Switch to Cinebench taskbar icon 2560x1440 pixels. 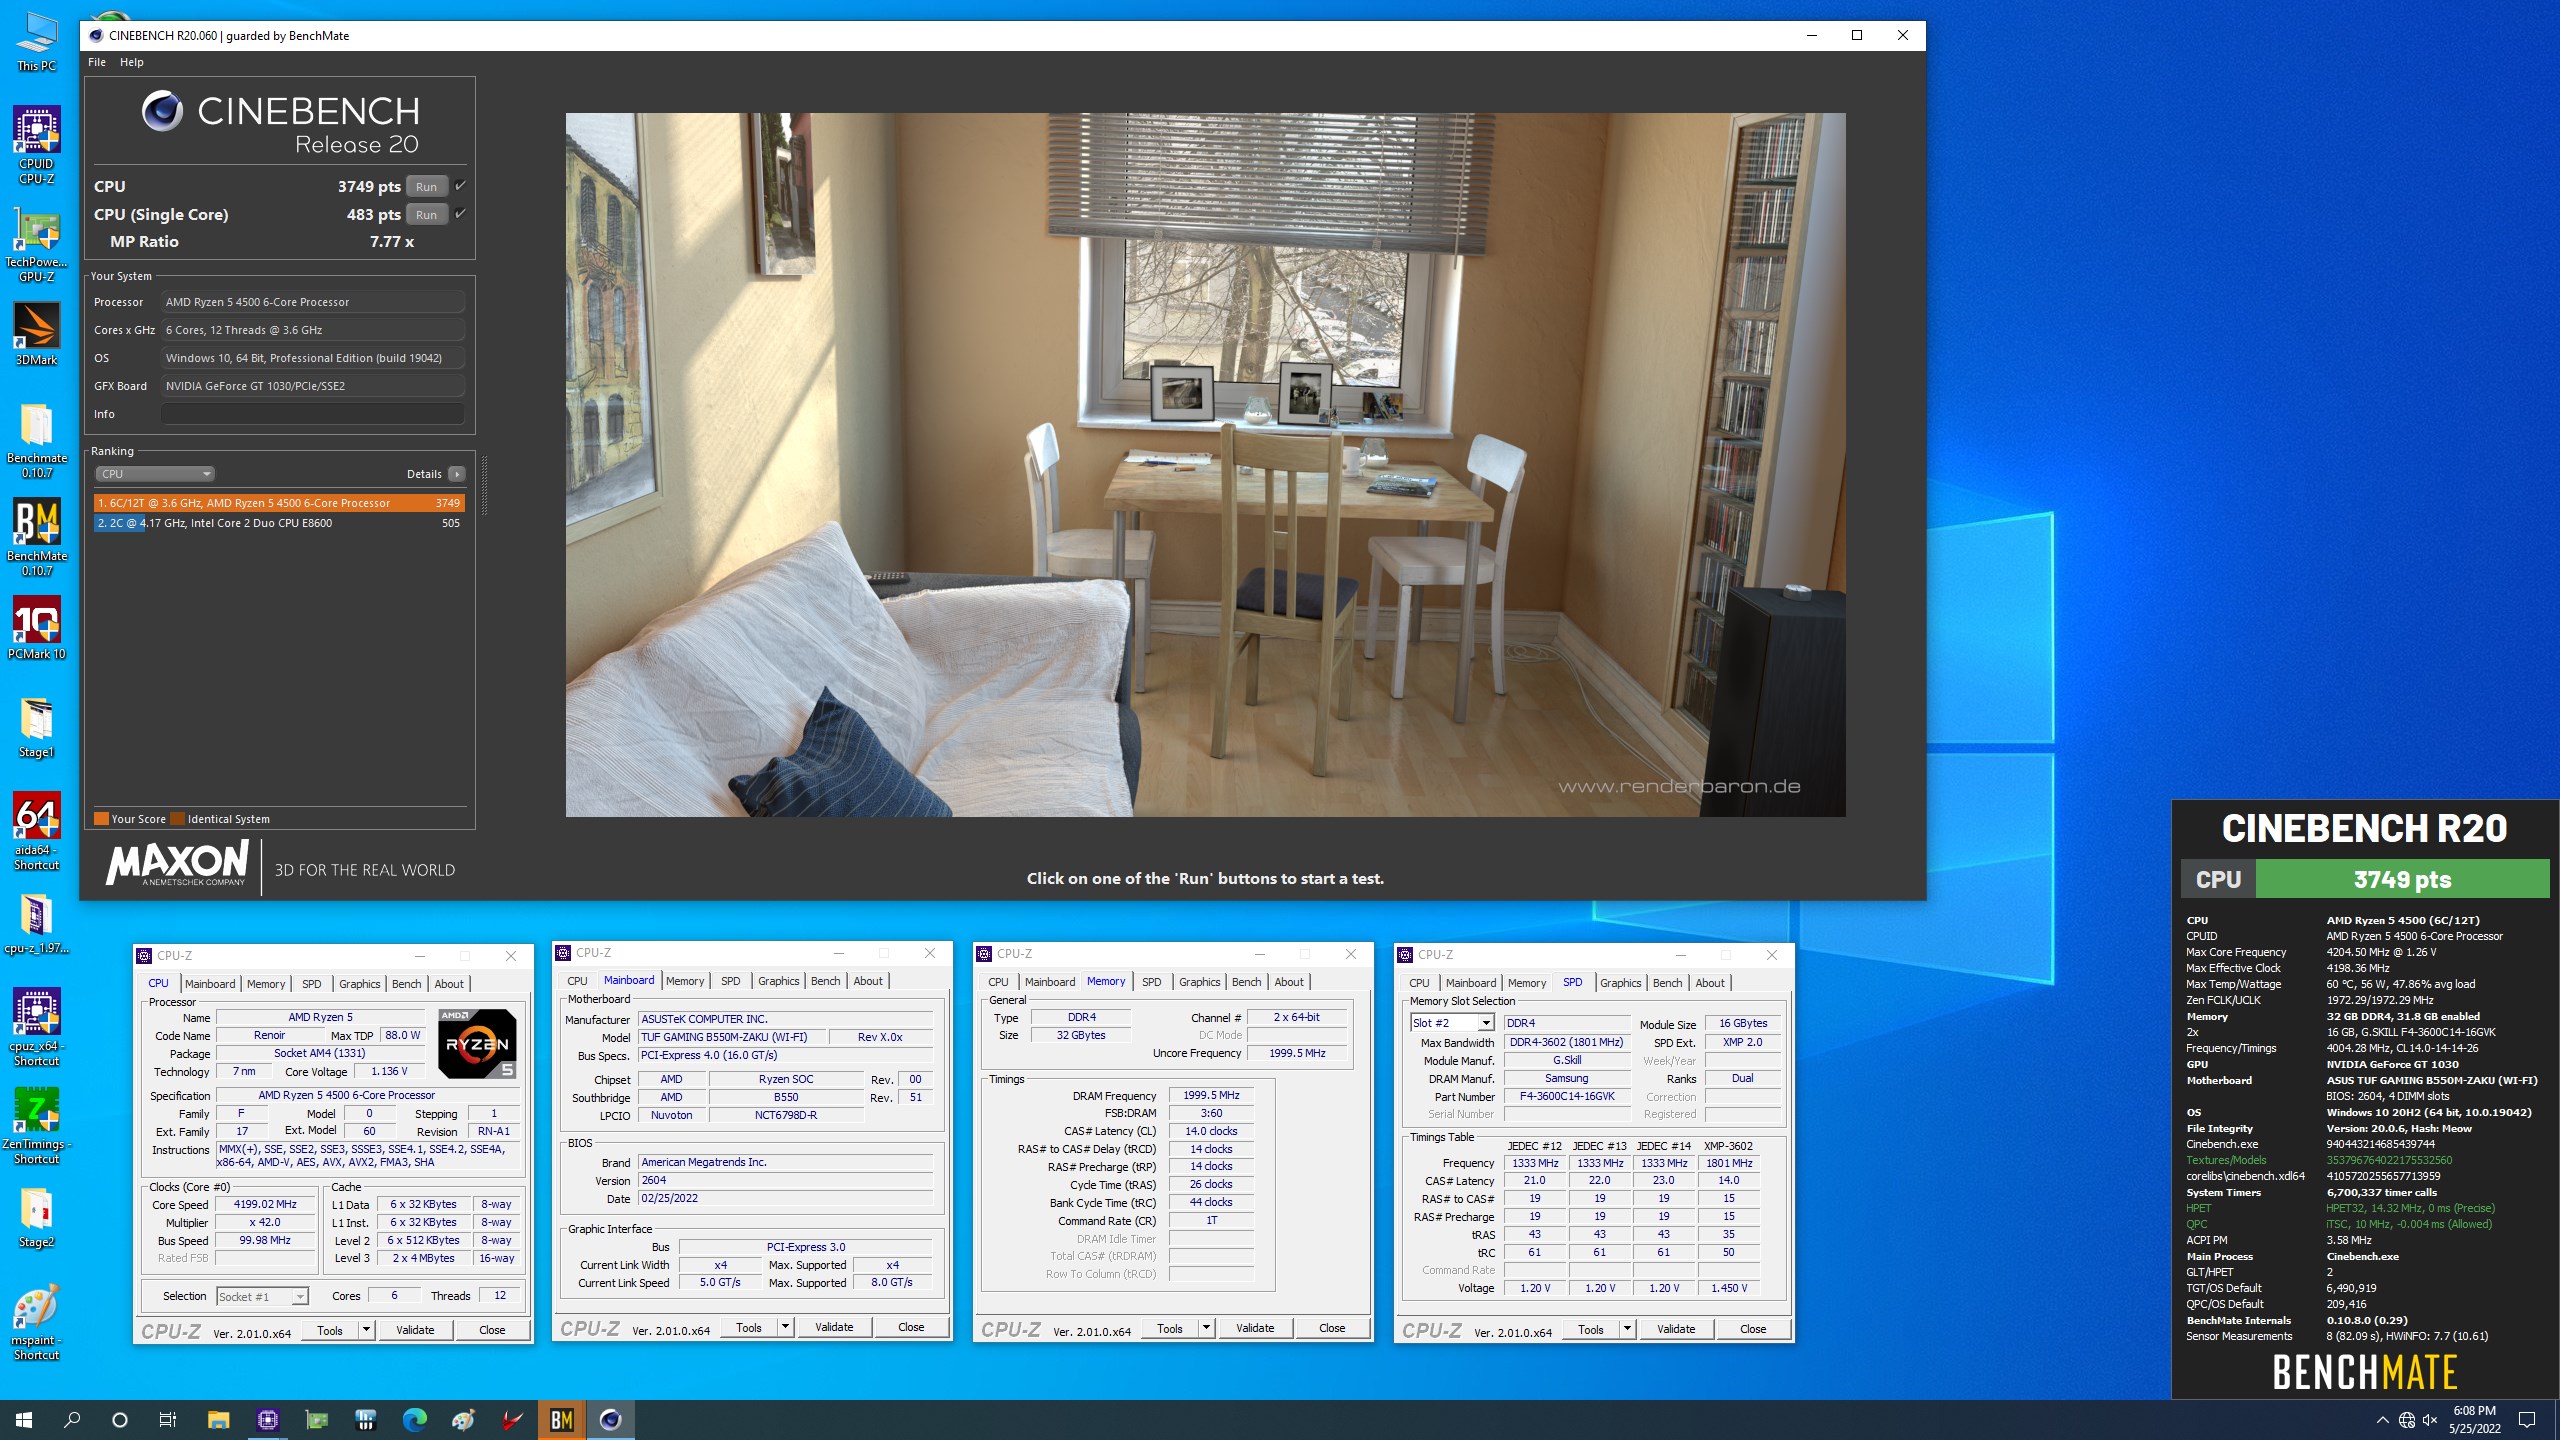pos(610,1420)
